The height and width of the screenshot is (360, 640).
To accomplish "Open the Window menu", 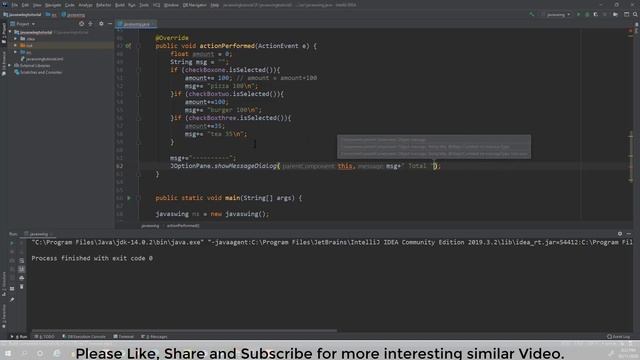I will (171, 5).
